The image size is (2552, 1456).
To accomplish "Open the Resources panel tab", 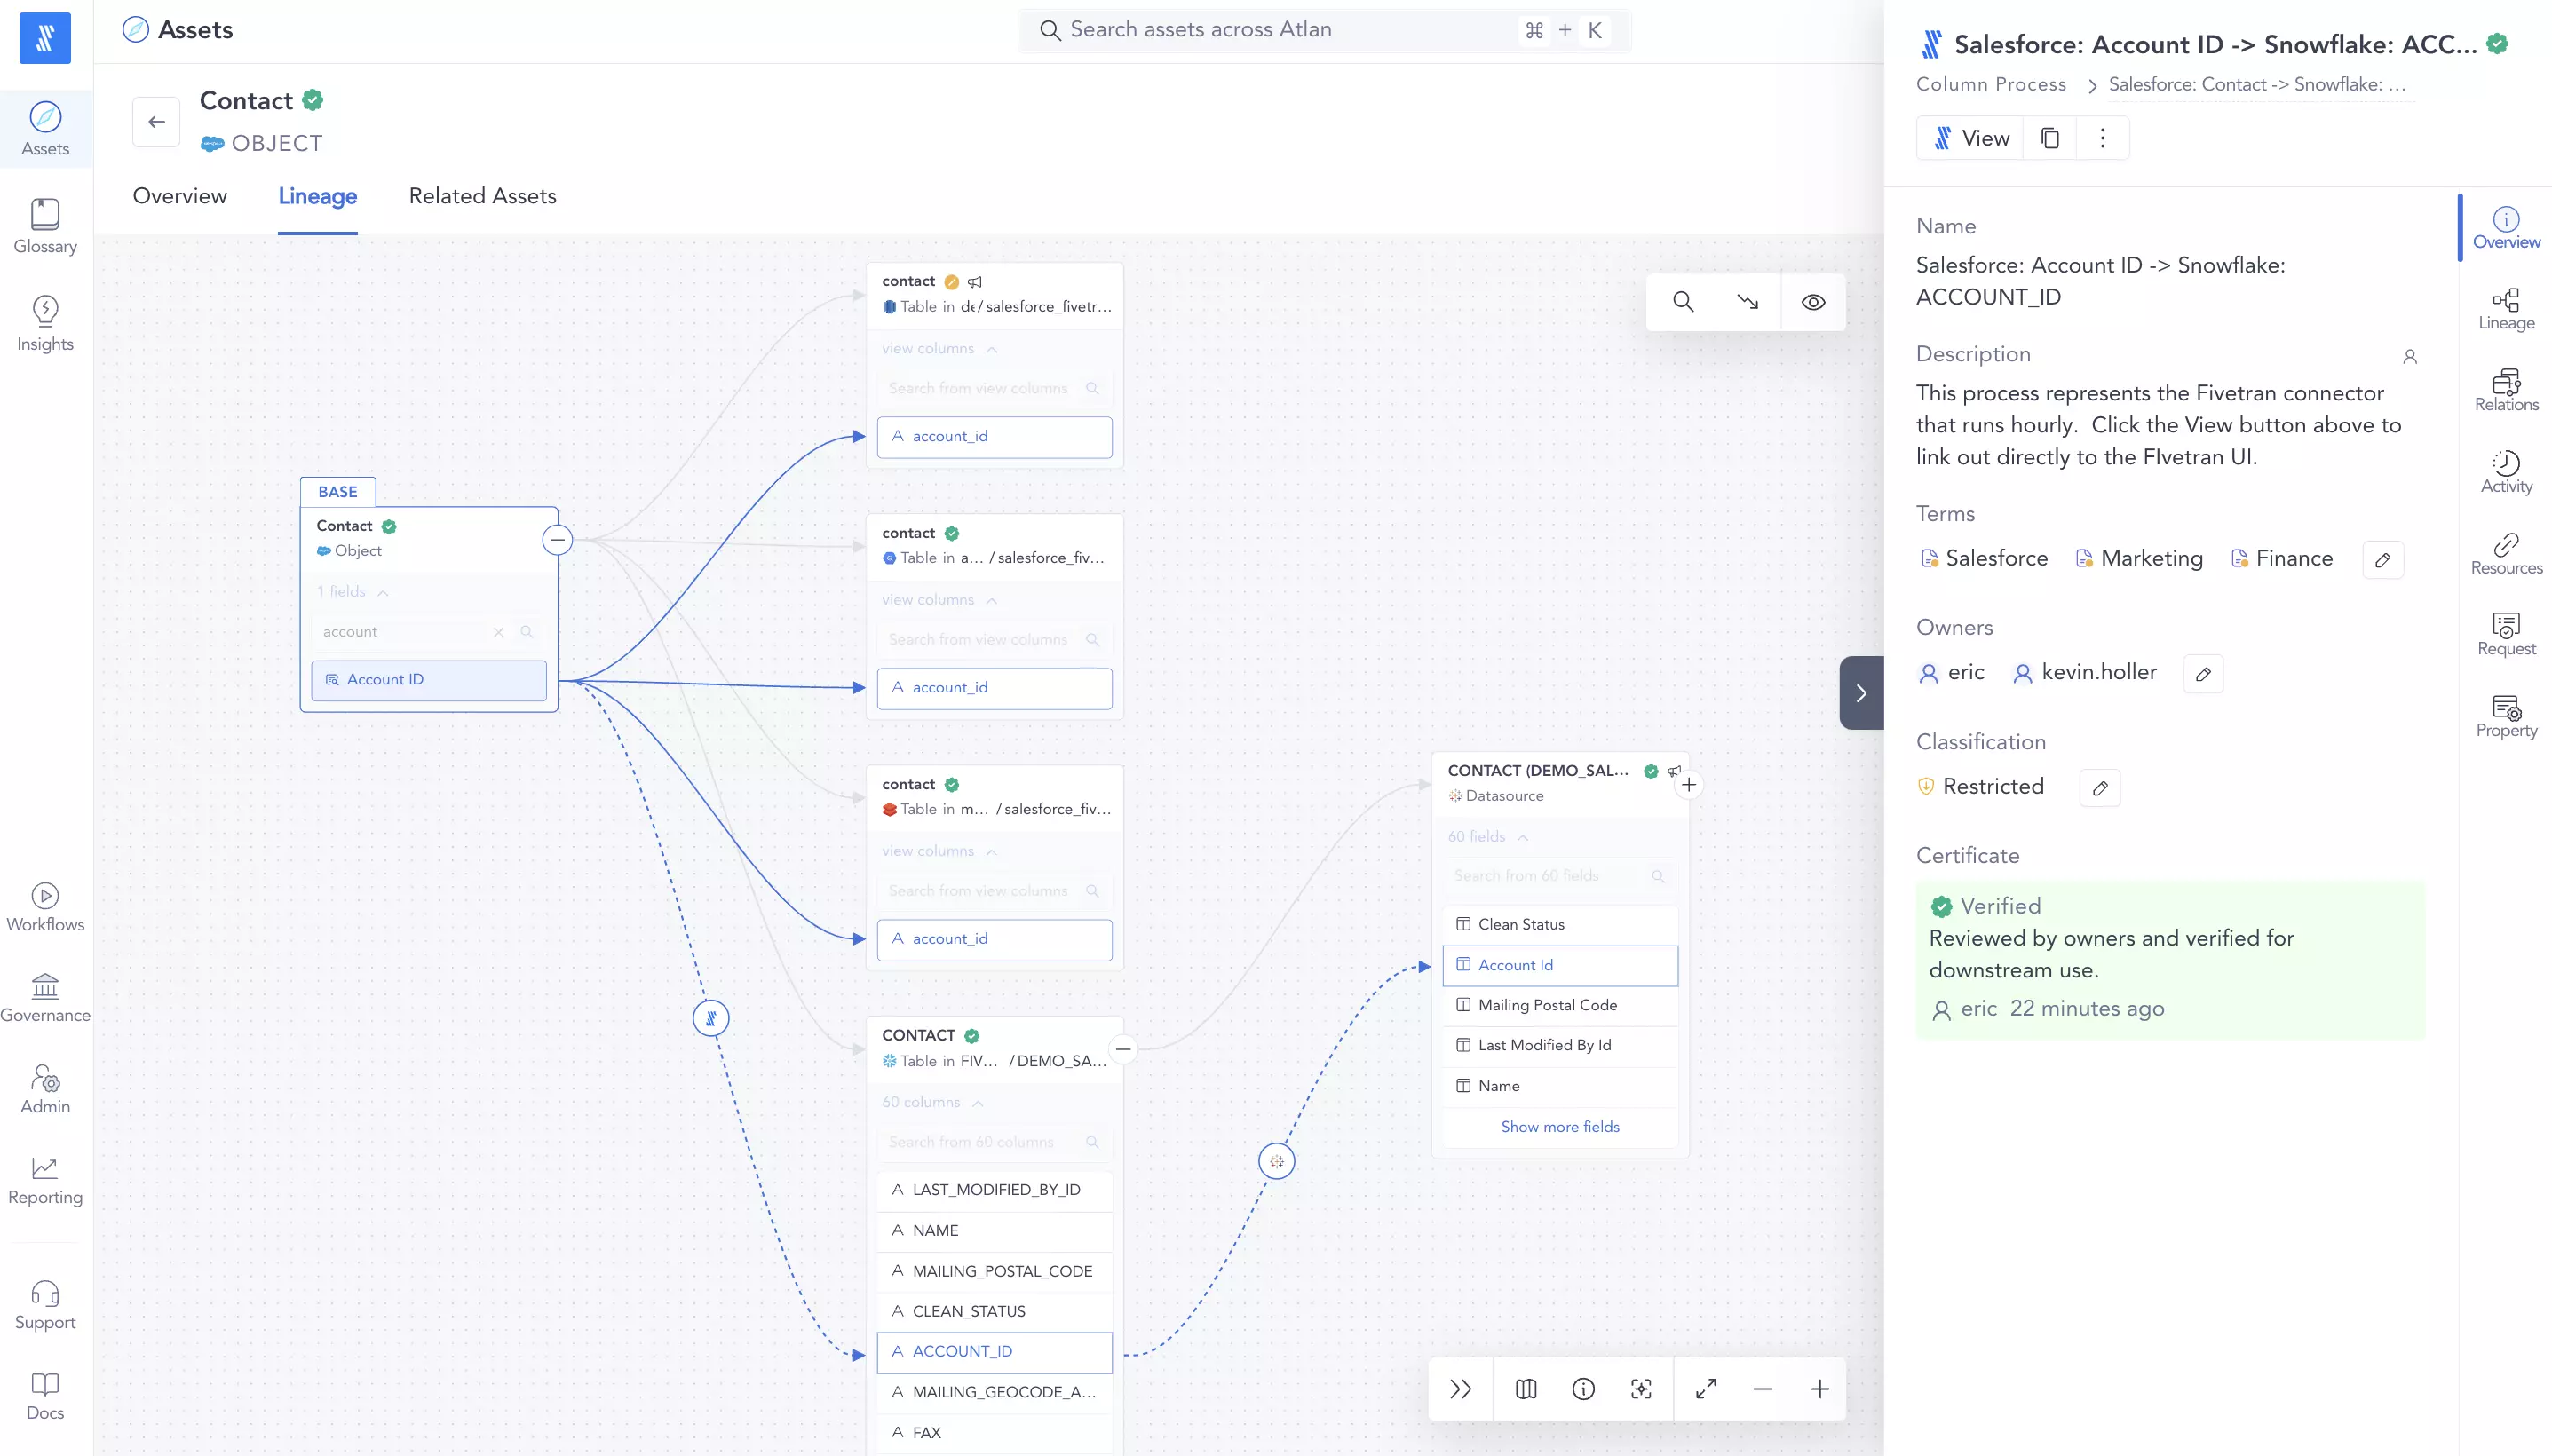I will click(x=2506, y=554).
